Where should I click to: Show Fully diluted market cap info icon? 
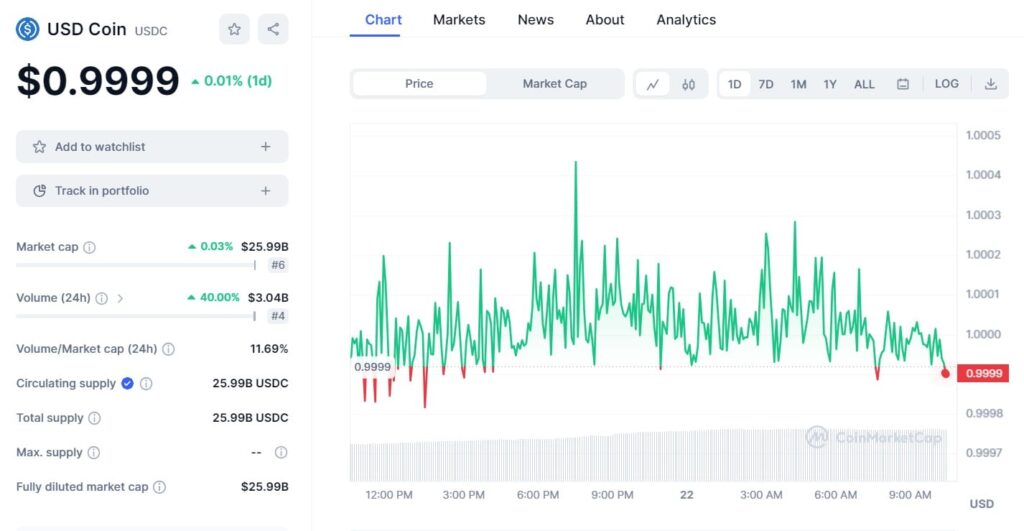159,487
